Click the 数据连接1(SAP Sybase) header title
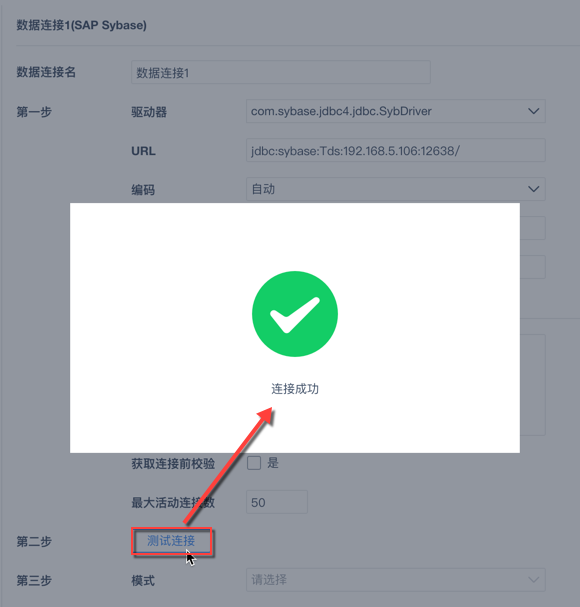This screenshot has width=580, height=607. 81,25
